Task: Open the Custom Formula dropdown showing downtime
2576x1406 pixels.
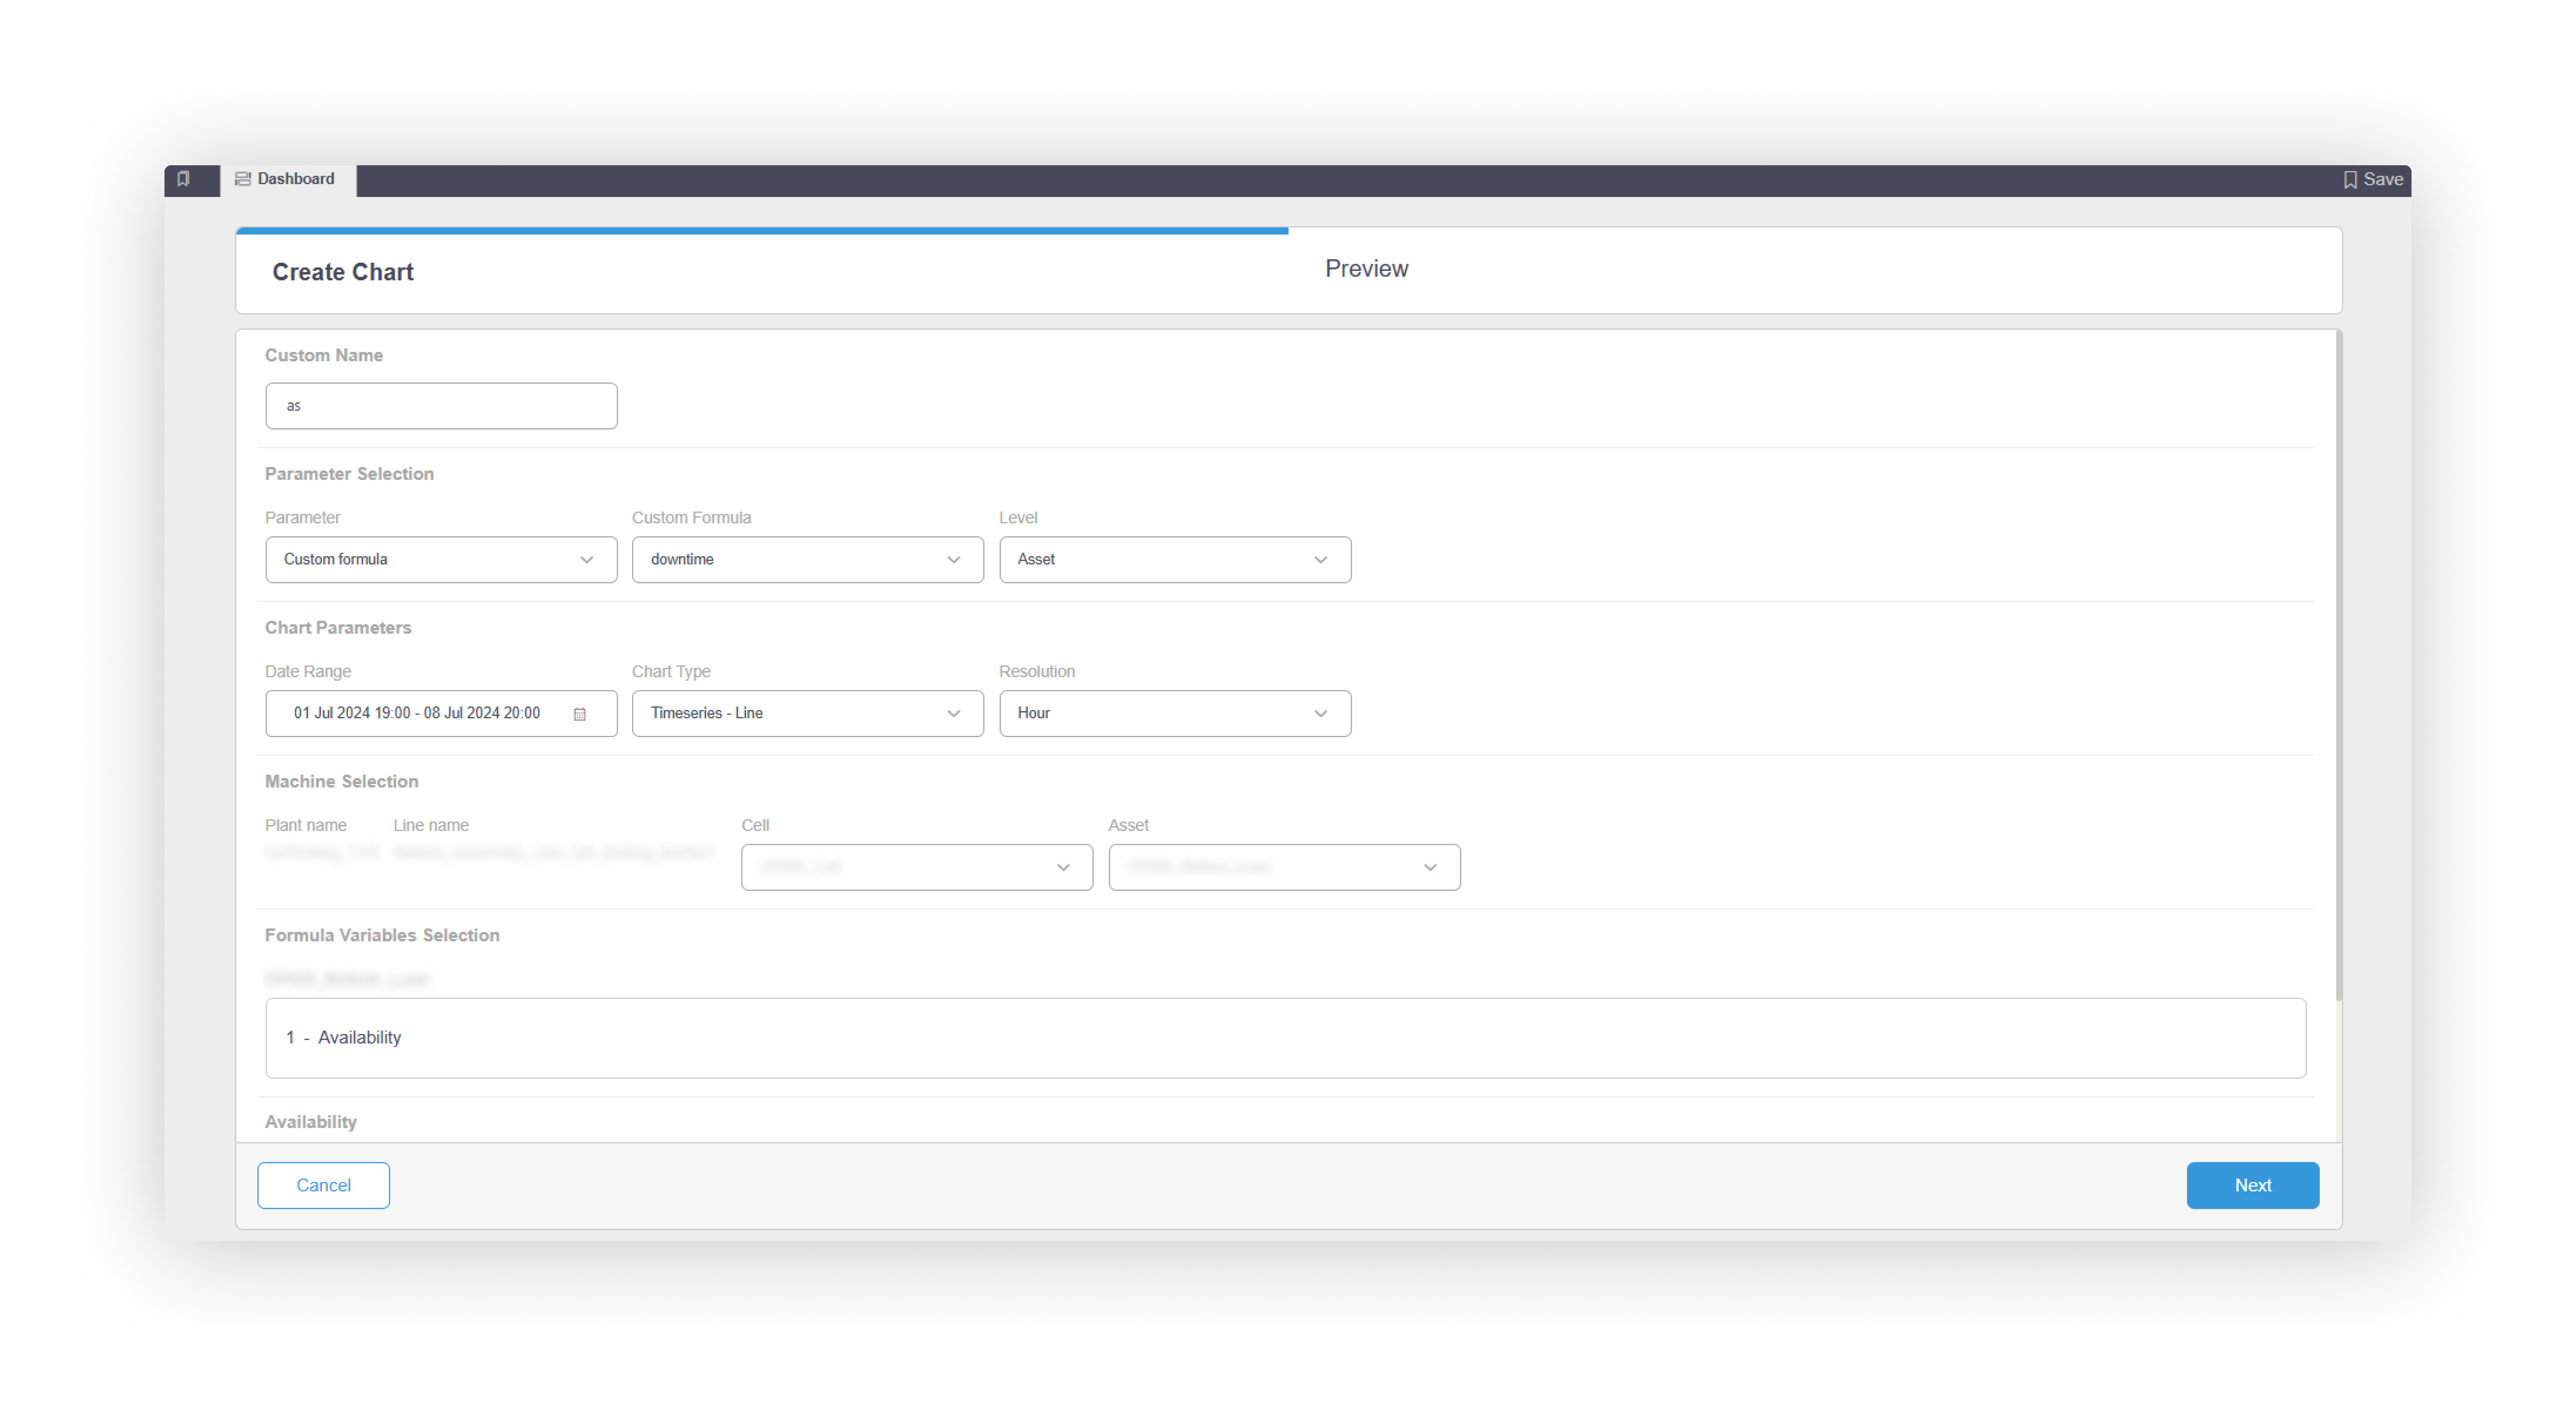Action: pyautogui.click(x=808, y=560)
